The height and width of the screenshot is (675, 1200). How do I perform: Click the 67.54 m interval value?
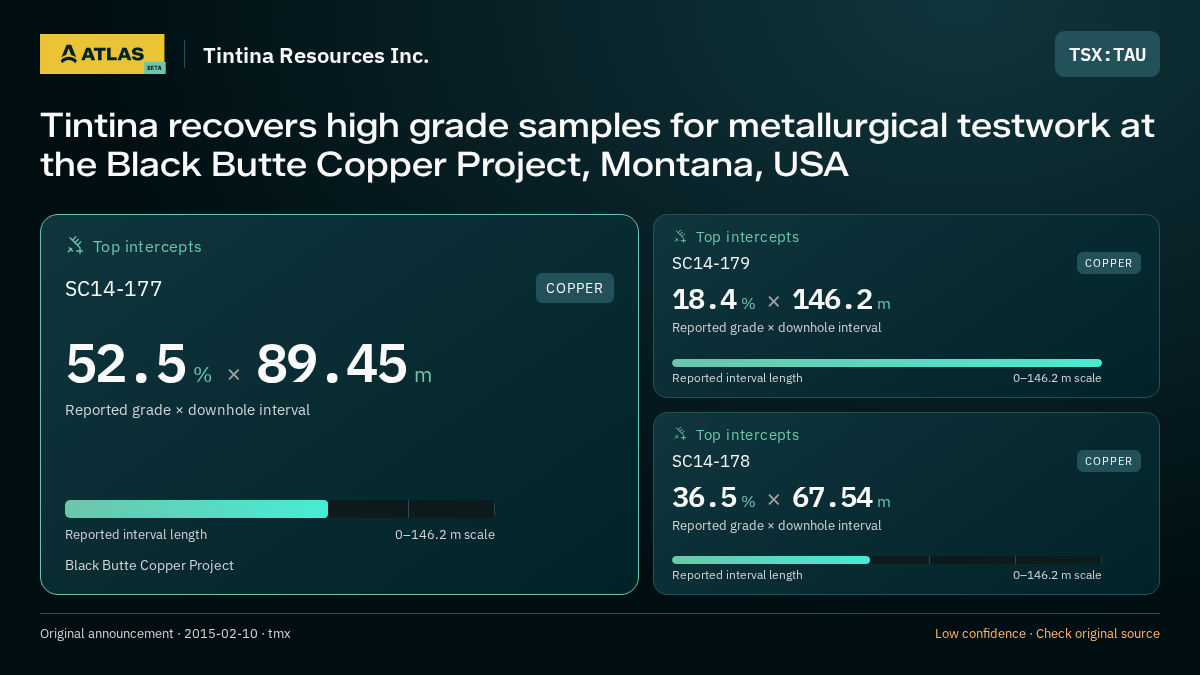(841, 498)
